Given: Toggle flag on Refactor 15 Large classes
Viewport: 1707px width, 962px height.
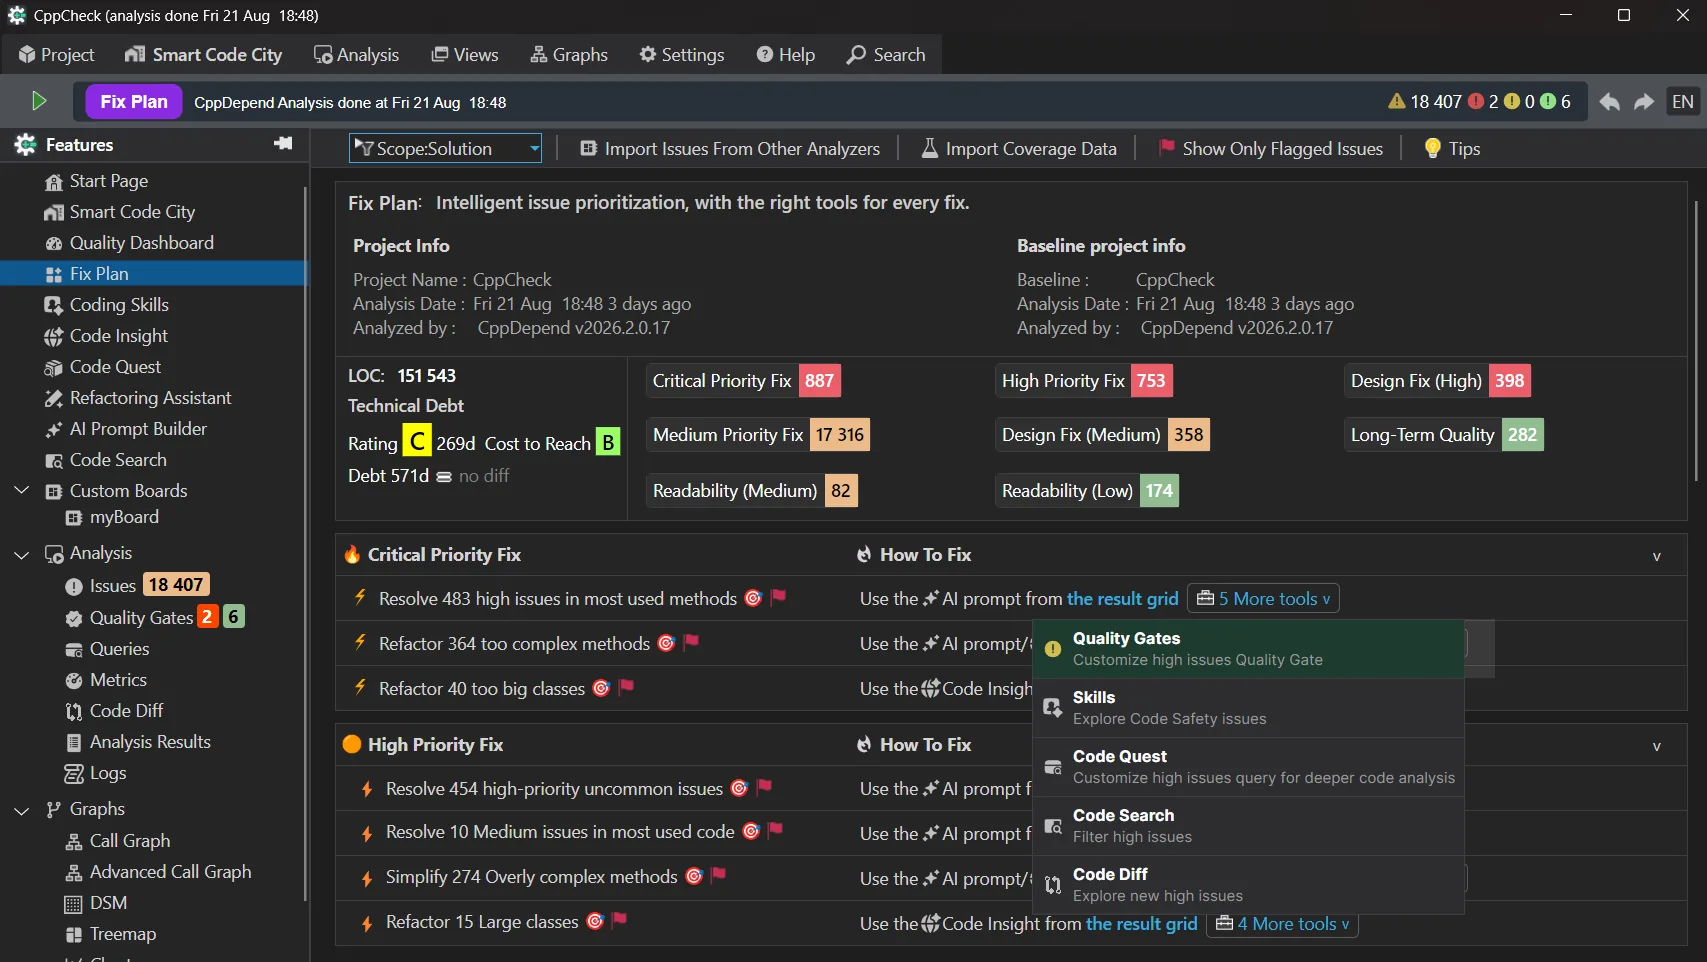Looking at the screenshot, I should click(x=620, y=920).
